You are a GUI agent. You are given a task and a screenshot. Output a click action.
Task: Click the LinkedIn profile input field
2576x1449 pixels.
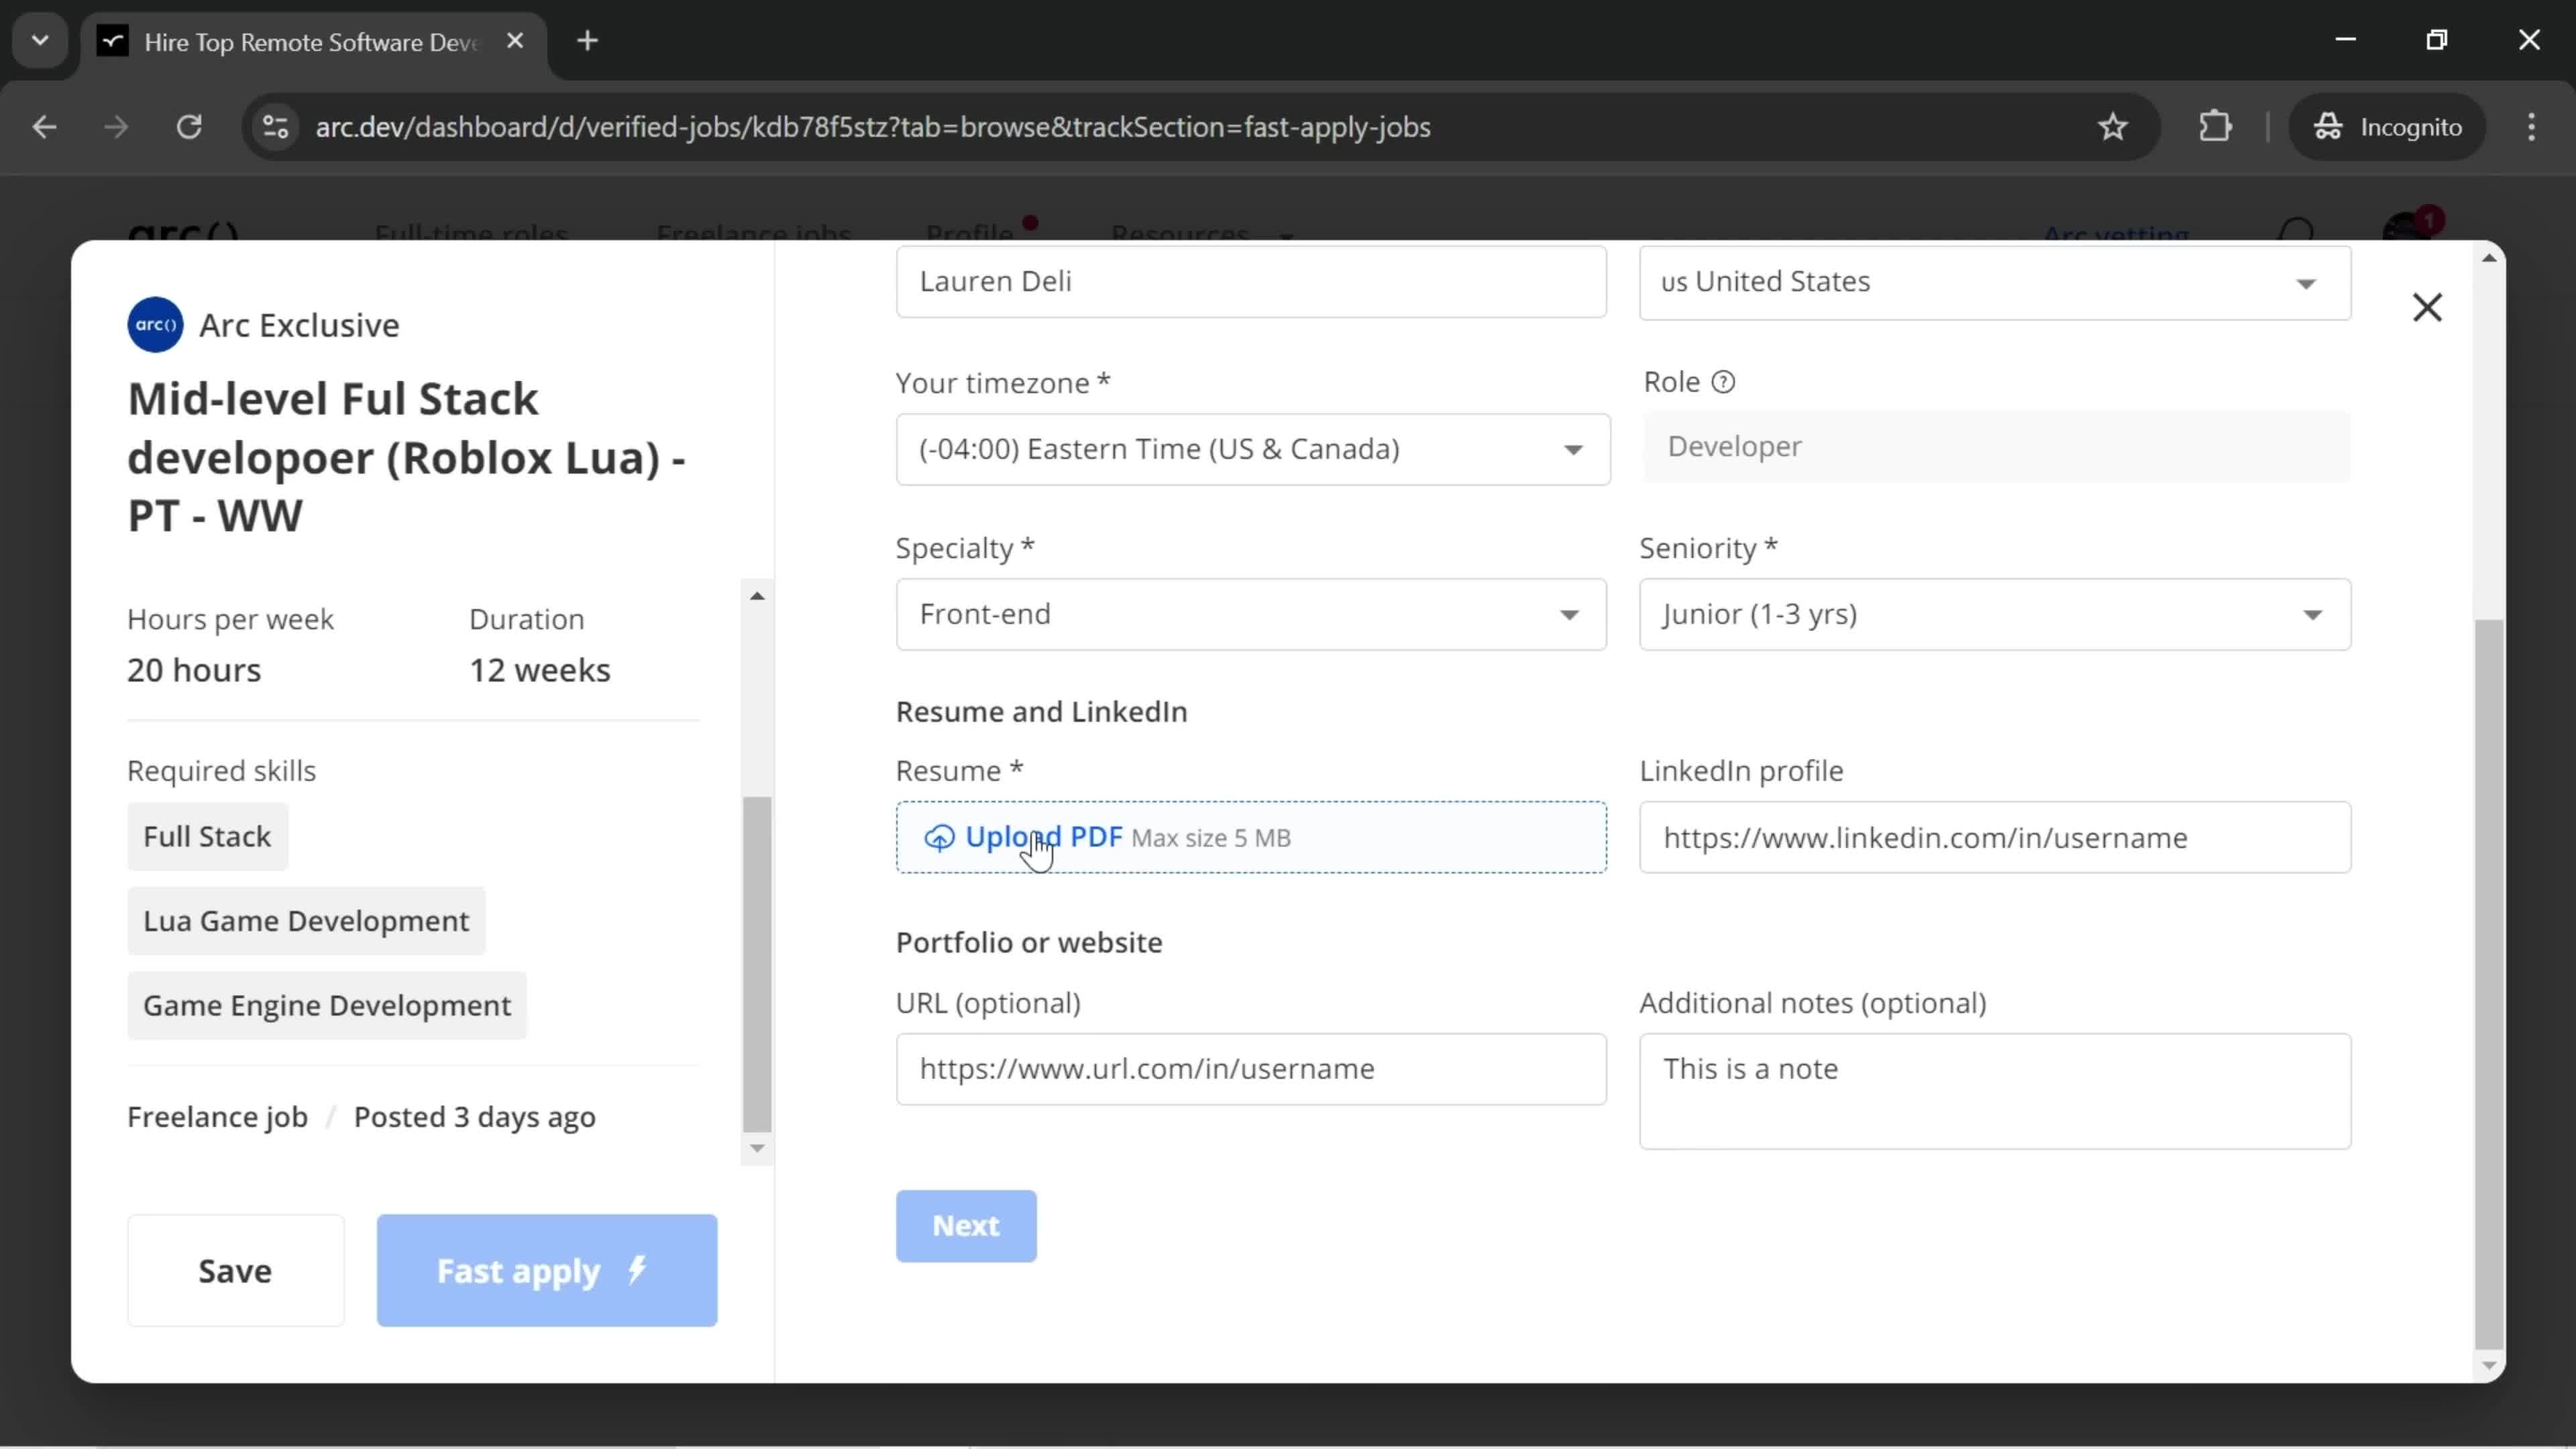pos(1996,837)
